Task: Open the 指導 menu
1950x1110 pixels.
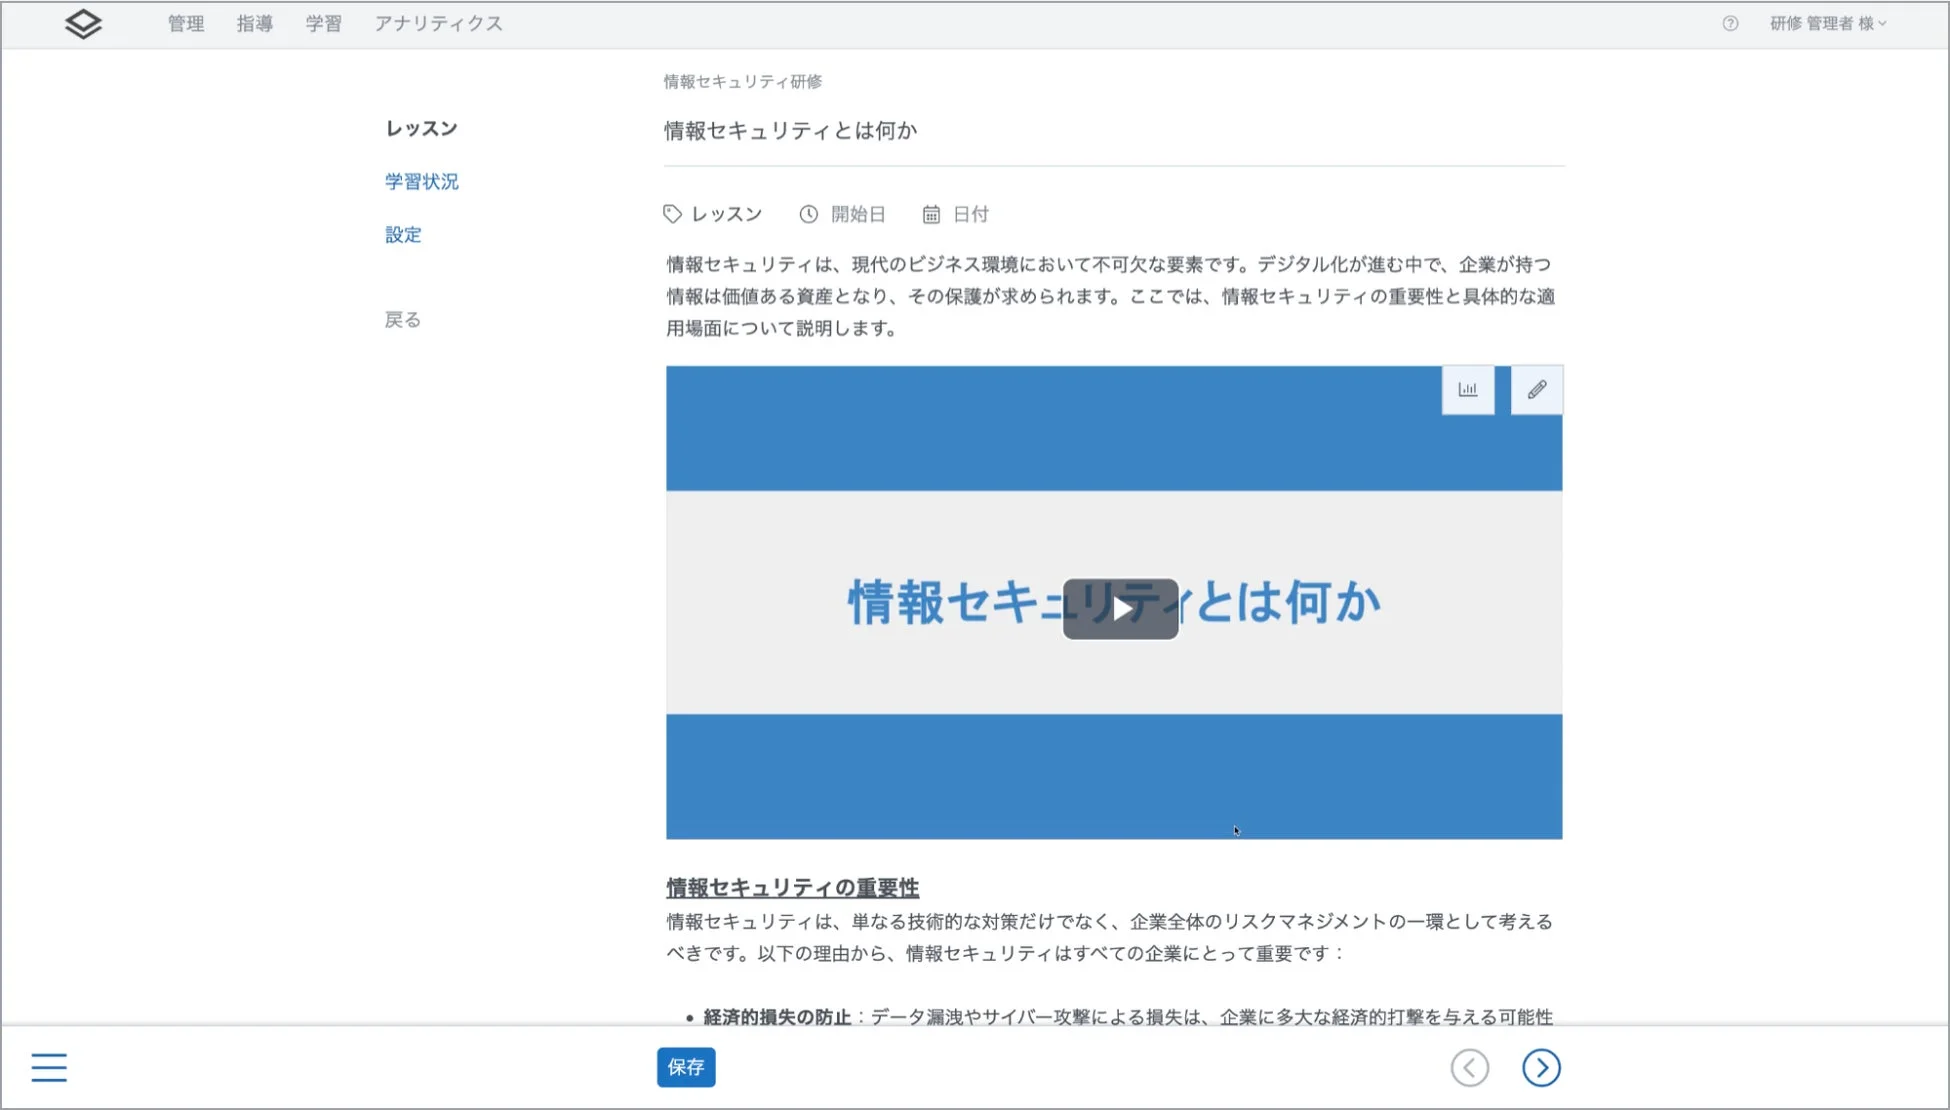Action: click(255, 23)
